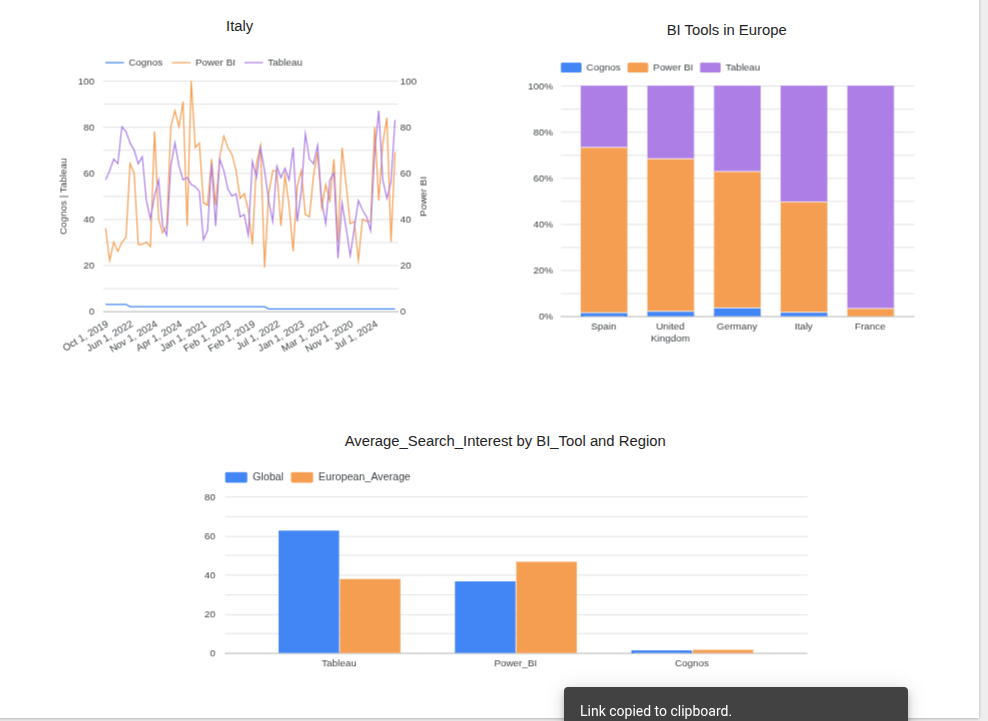This screenshot has height=721, width=988.
Task: Click the Power_BI category label on bottom chart
Action: [x=515, y=663]
